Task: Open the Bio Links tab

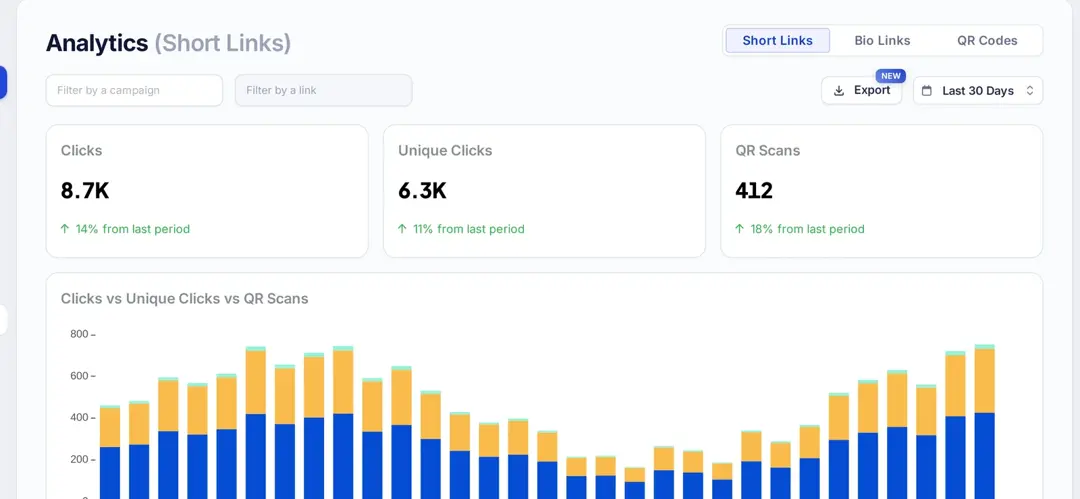Action: 882,41
